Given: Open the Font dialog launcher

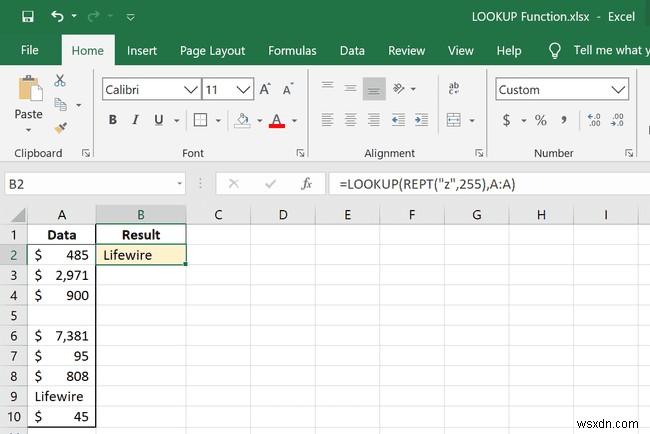Looking at the screenshot, I should pos(301,153).
